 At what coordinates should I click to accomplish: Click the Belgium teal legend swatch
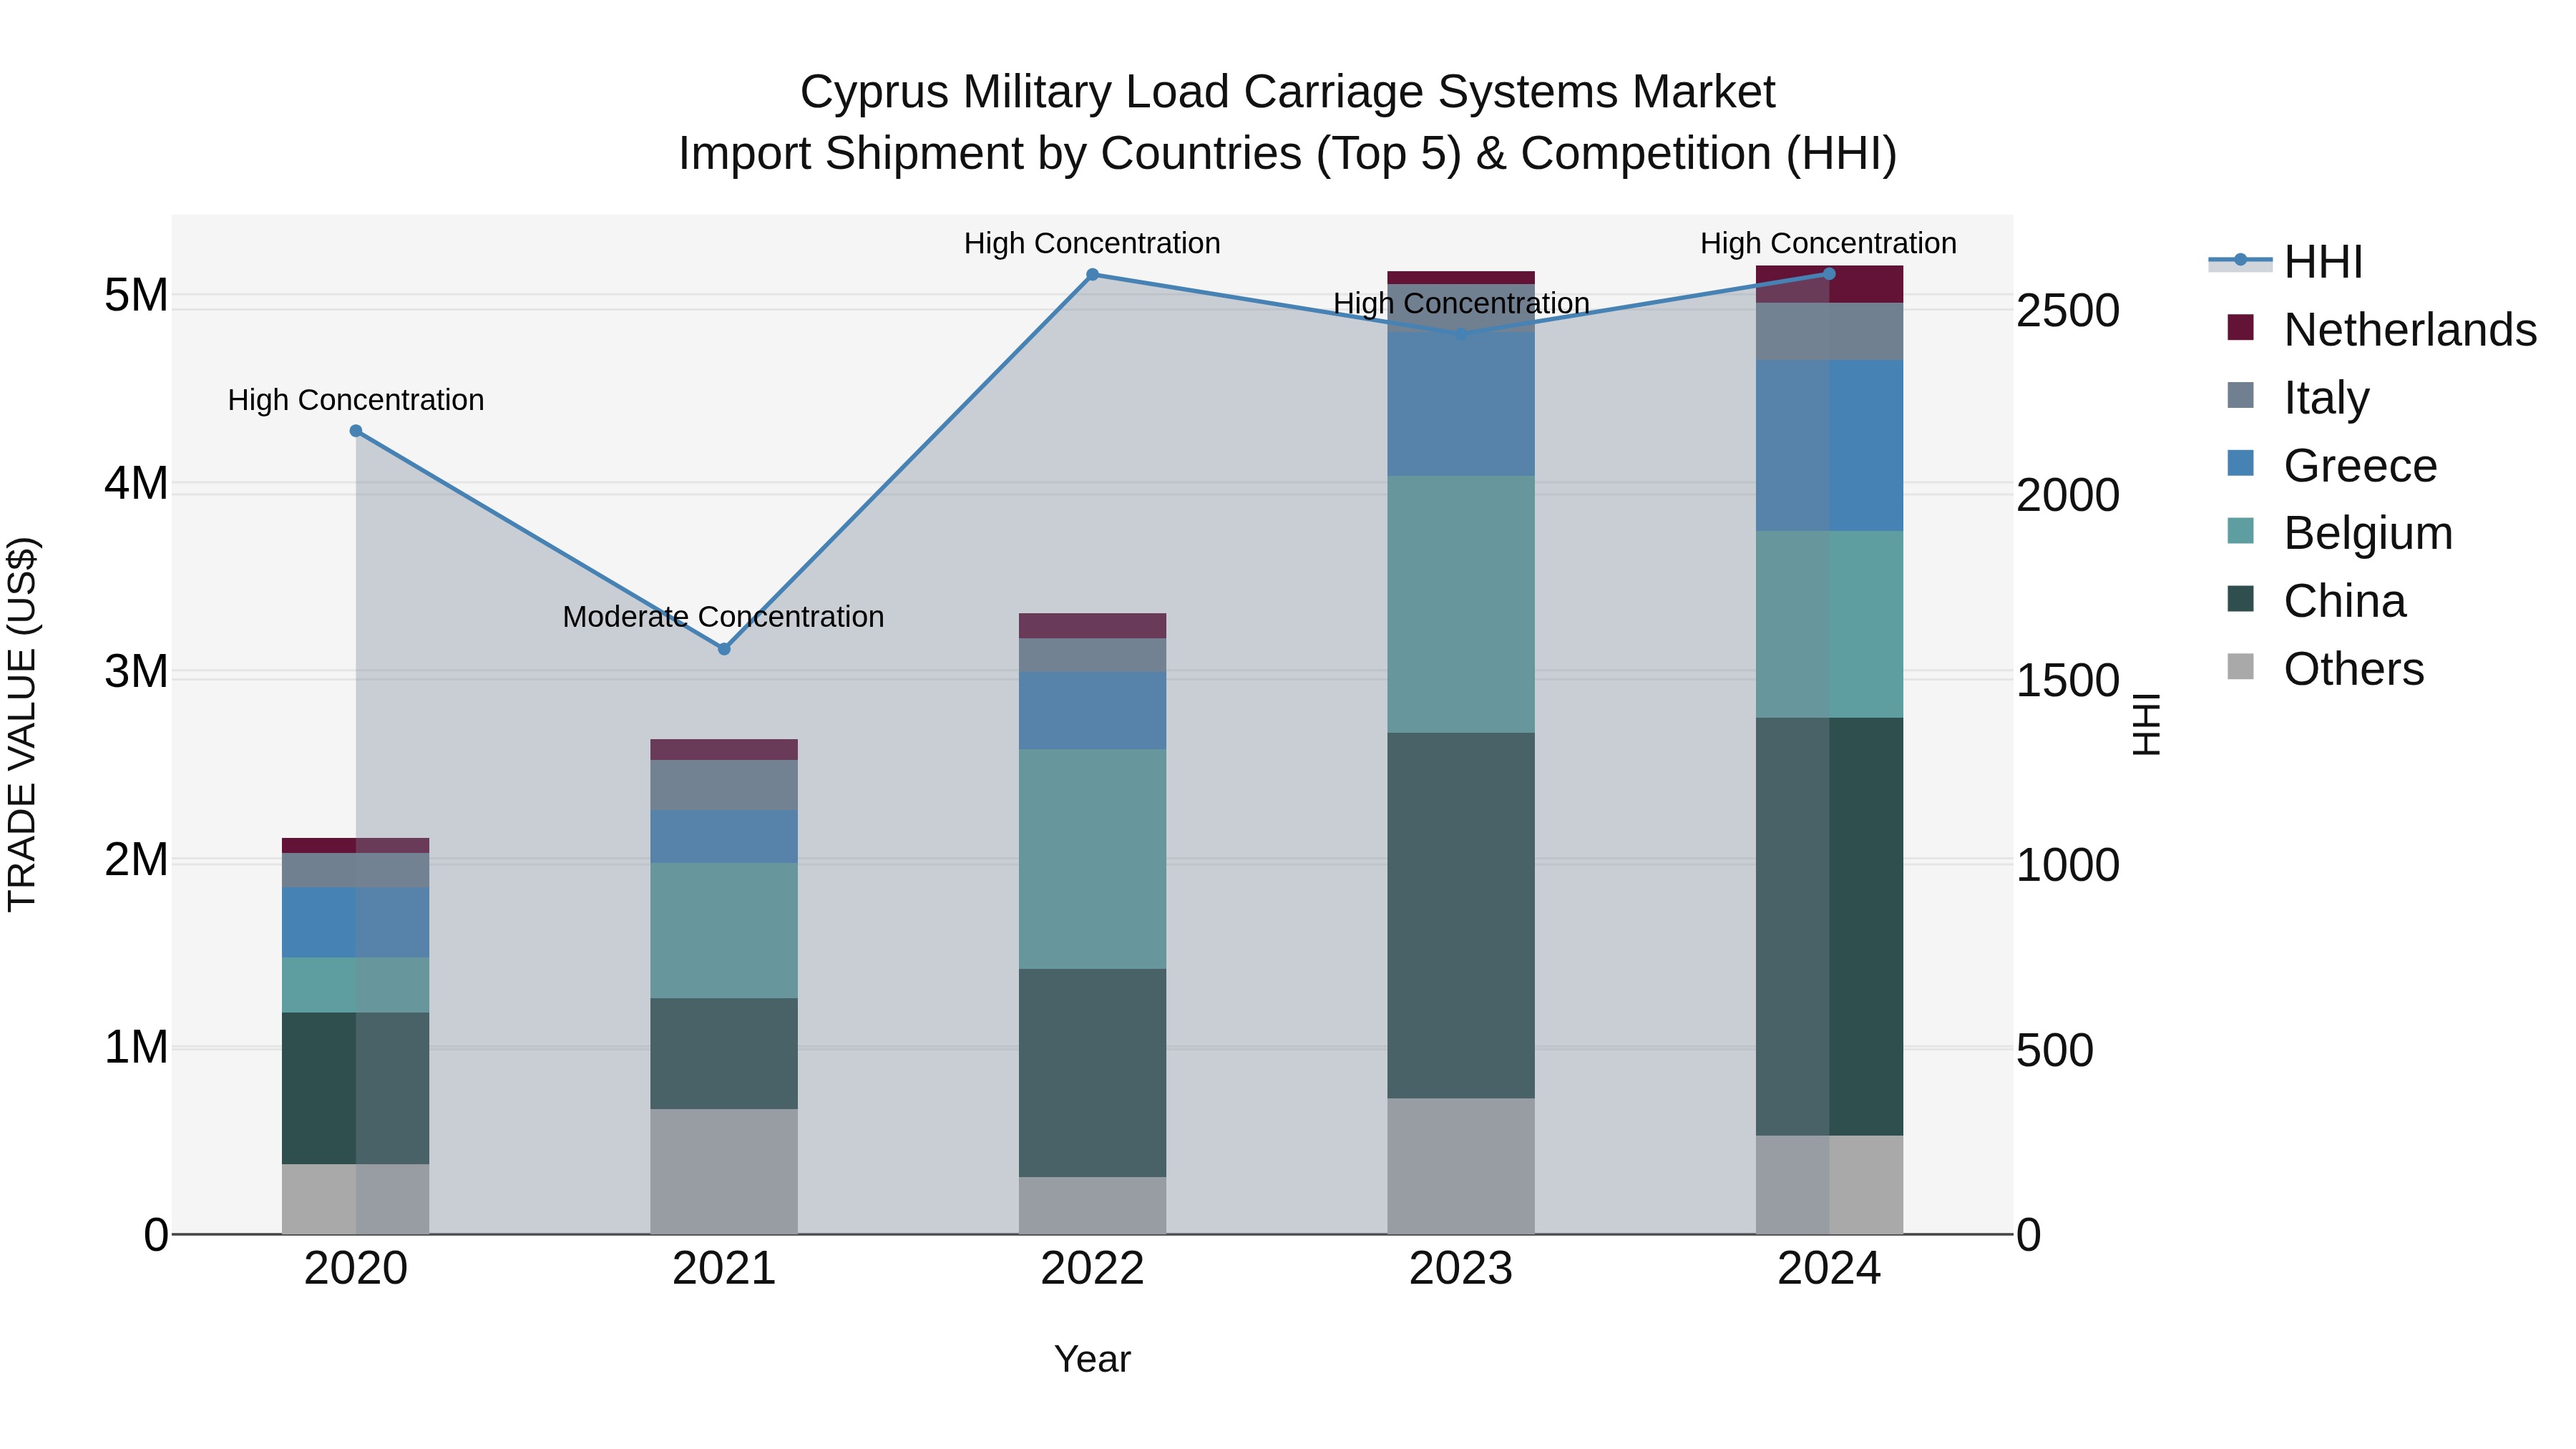click(2241, 531)
